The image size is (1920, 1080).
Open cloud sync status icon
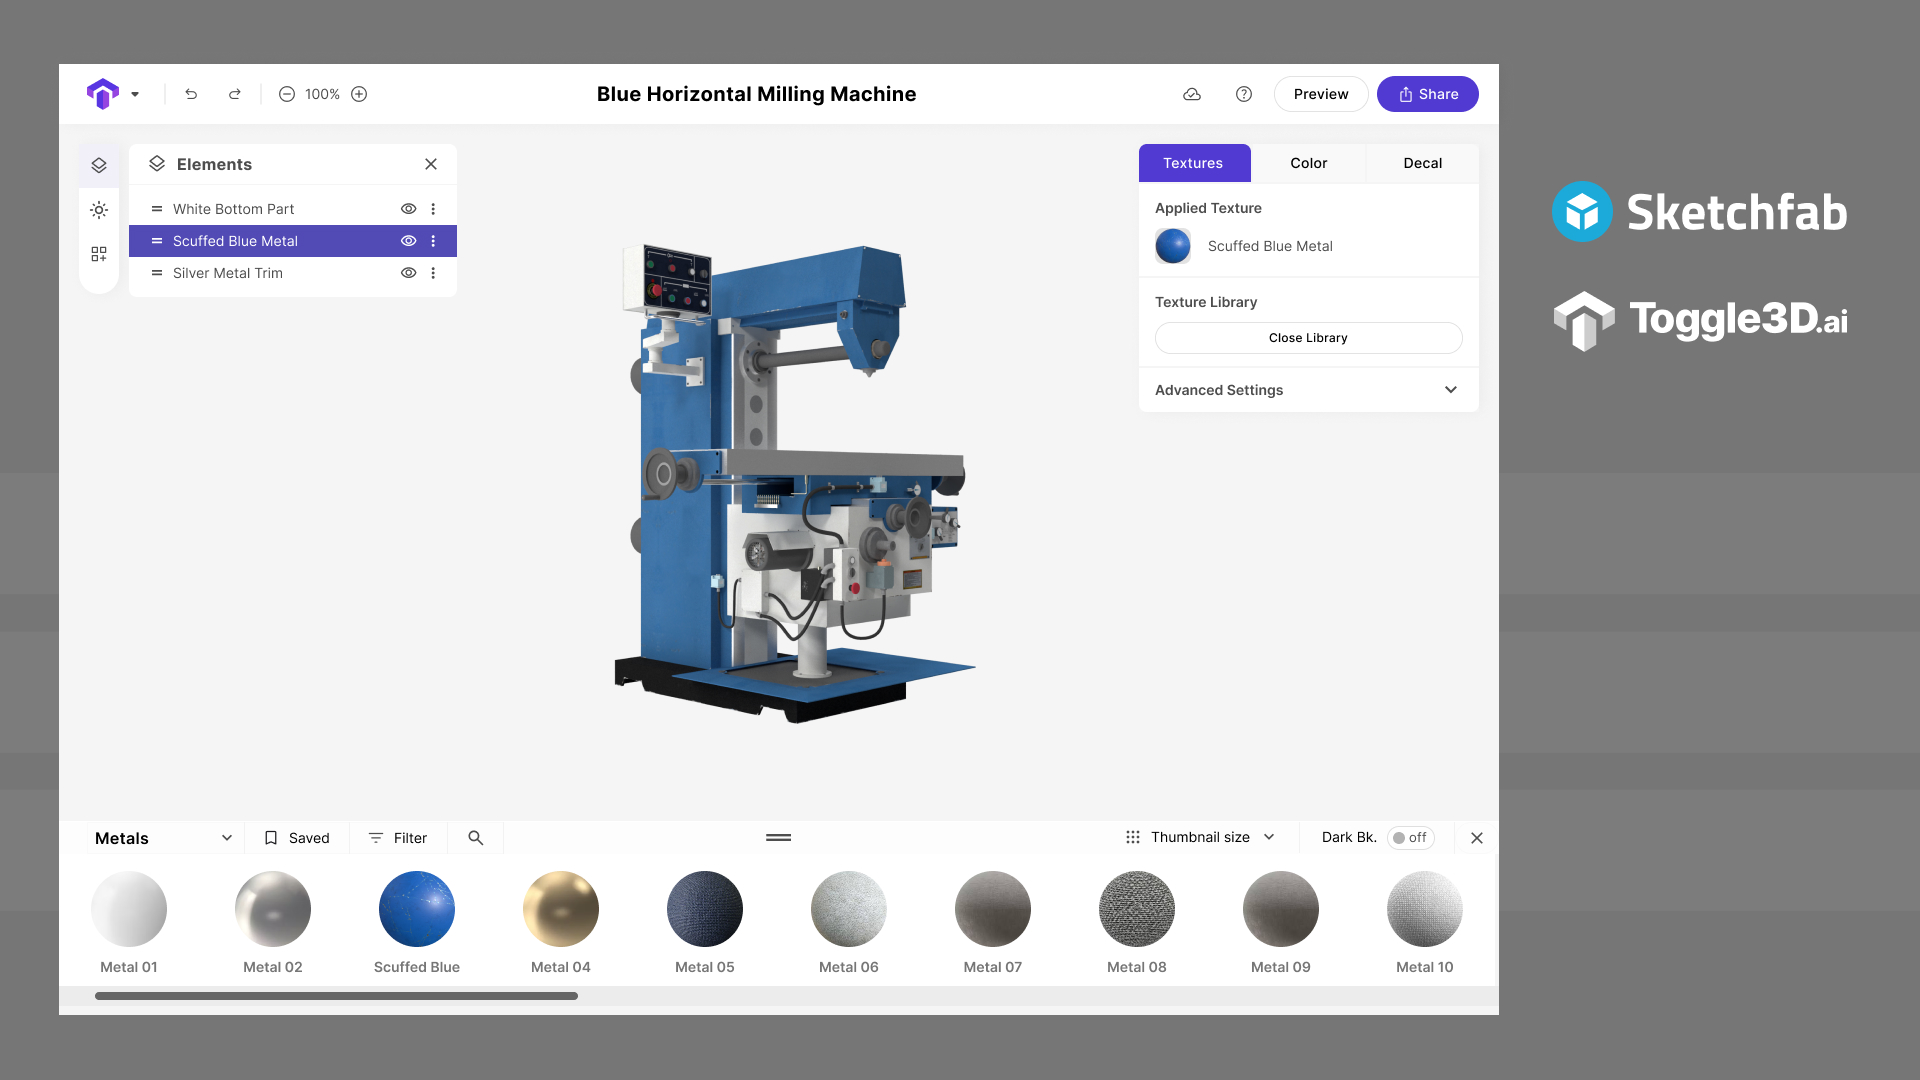[x=1192, y=93]
